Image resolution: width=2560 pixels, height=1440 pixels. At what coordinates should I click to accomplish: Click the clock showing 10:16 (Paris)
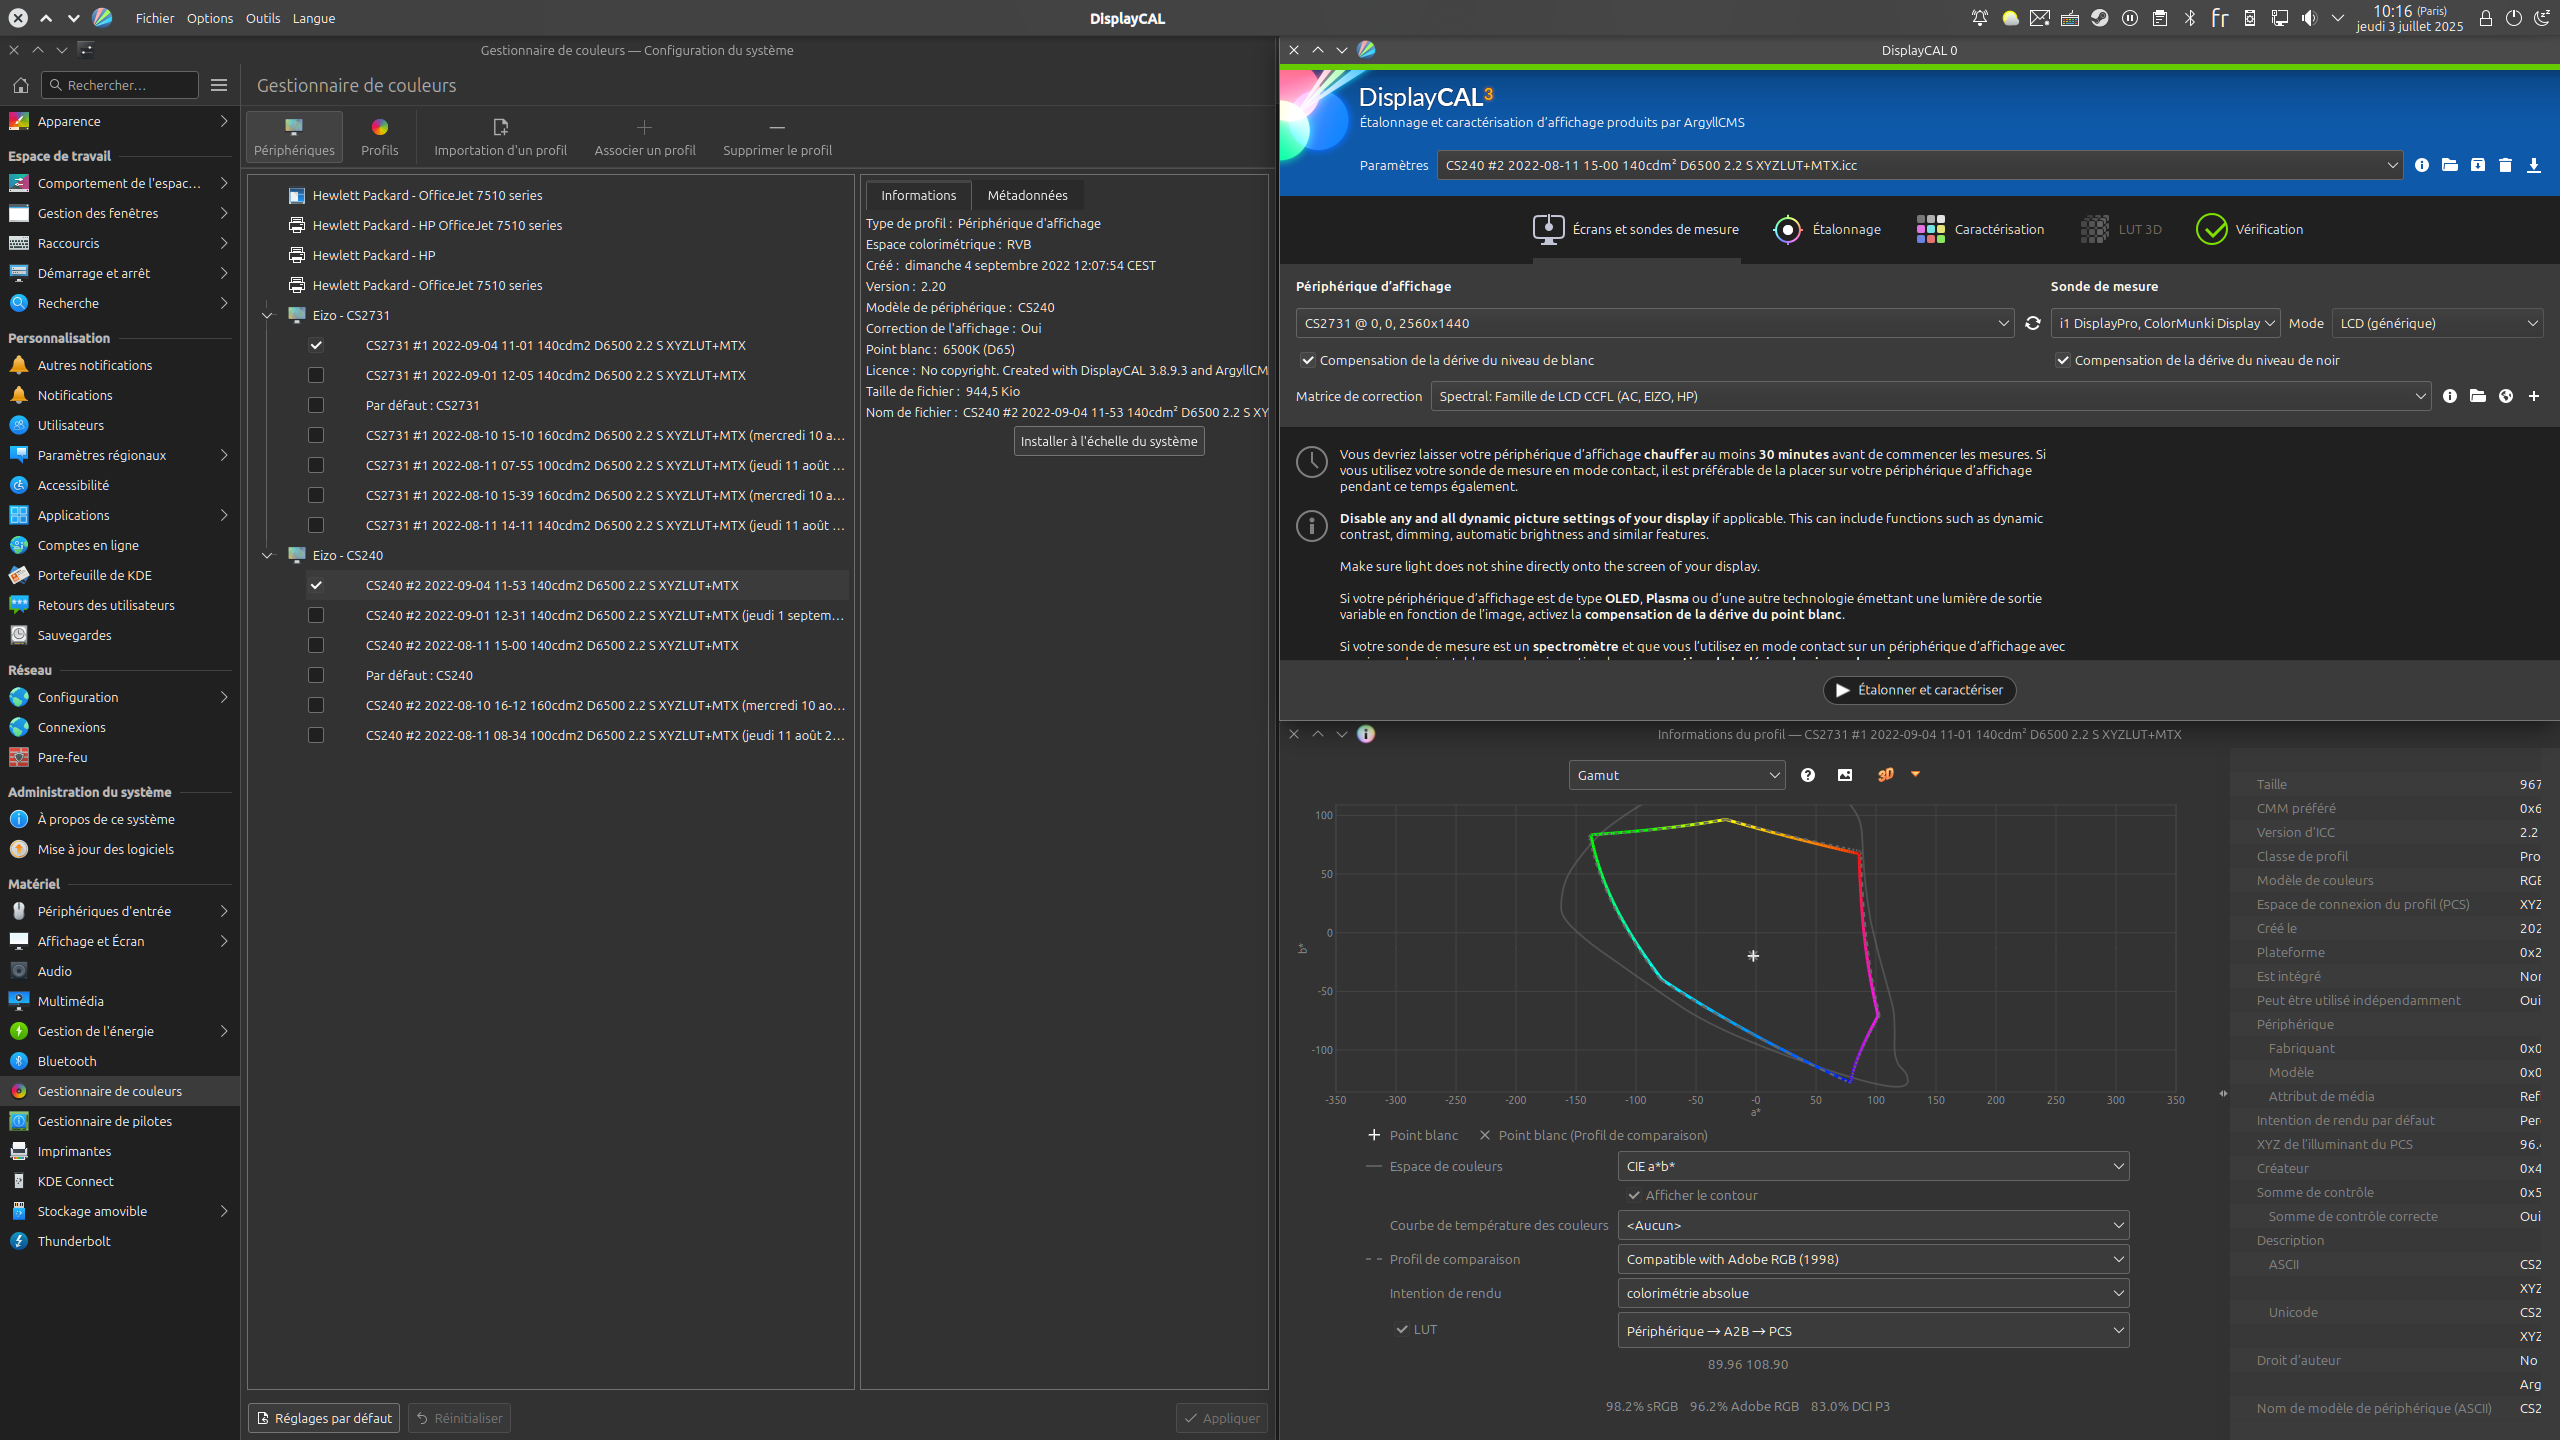(x=2410, y=18)
